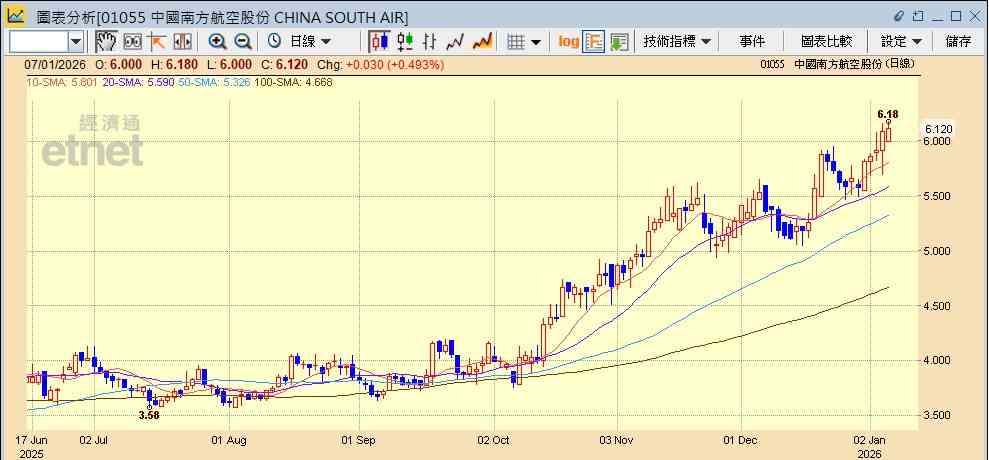Click the pop-out window icon in title bar
989x460 pixels.
pos(918,16)
